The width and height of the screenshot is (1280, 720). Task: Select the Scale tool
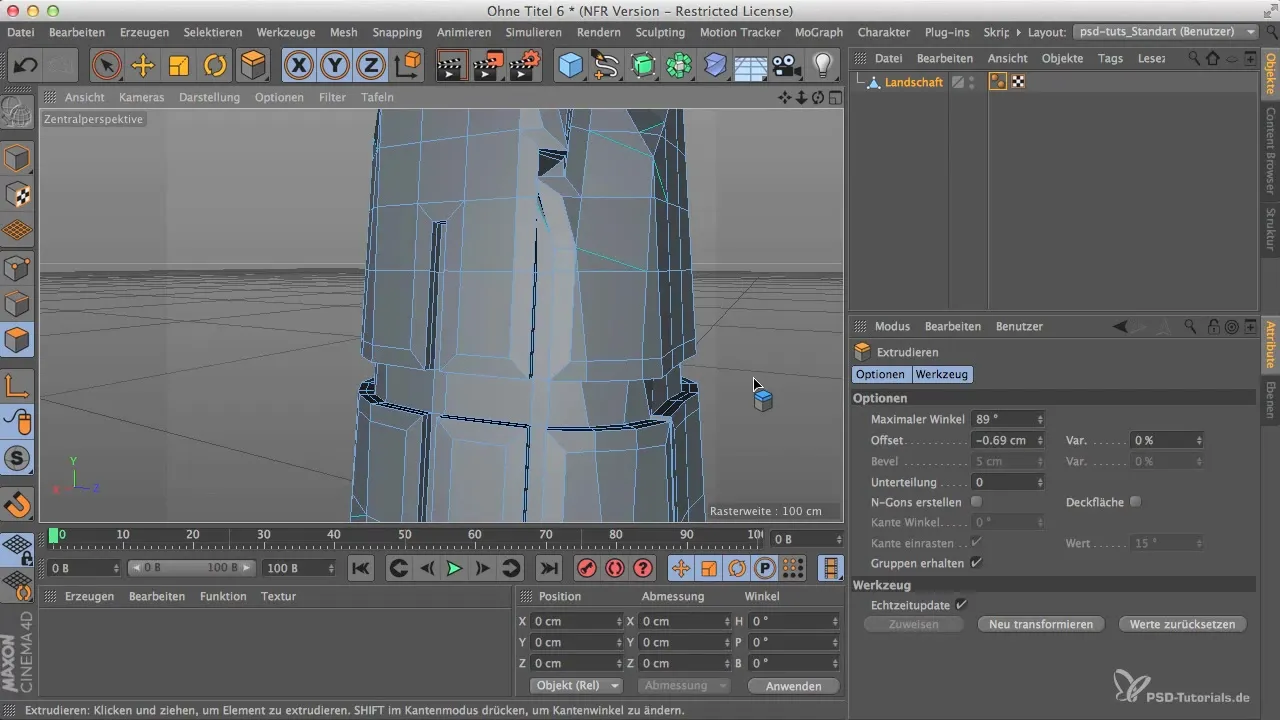tap(179, 66)
